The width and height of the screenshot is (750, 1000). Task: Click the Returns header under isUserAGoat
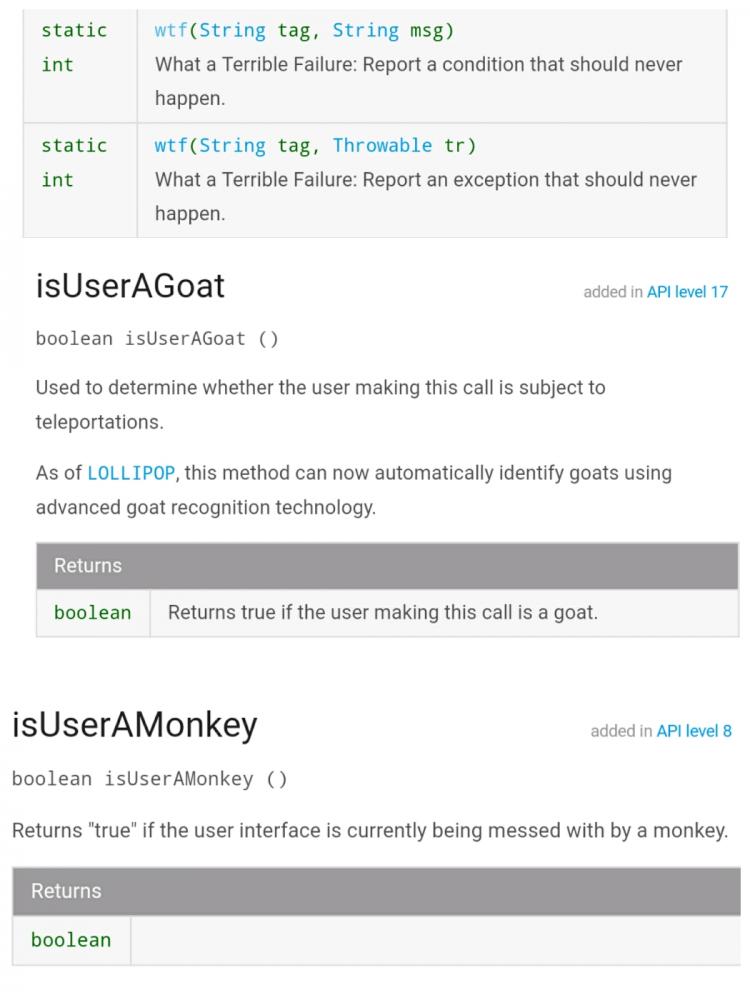click(x=387, y=566)
